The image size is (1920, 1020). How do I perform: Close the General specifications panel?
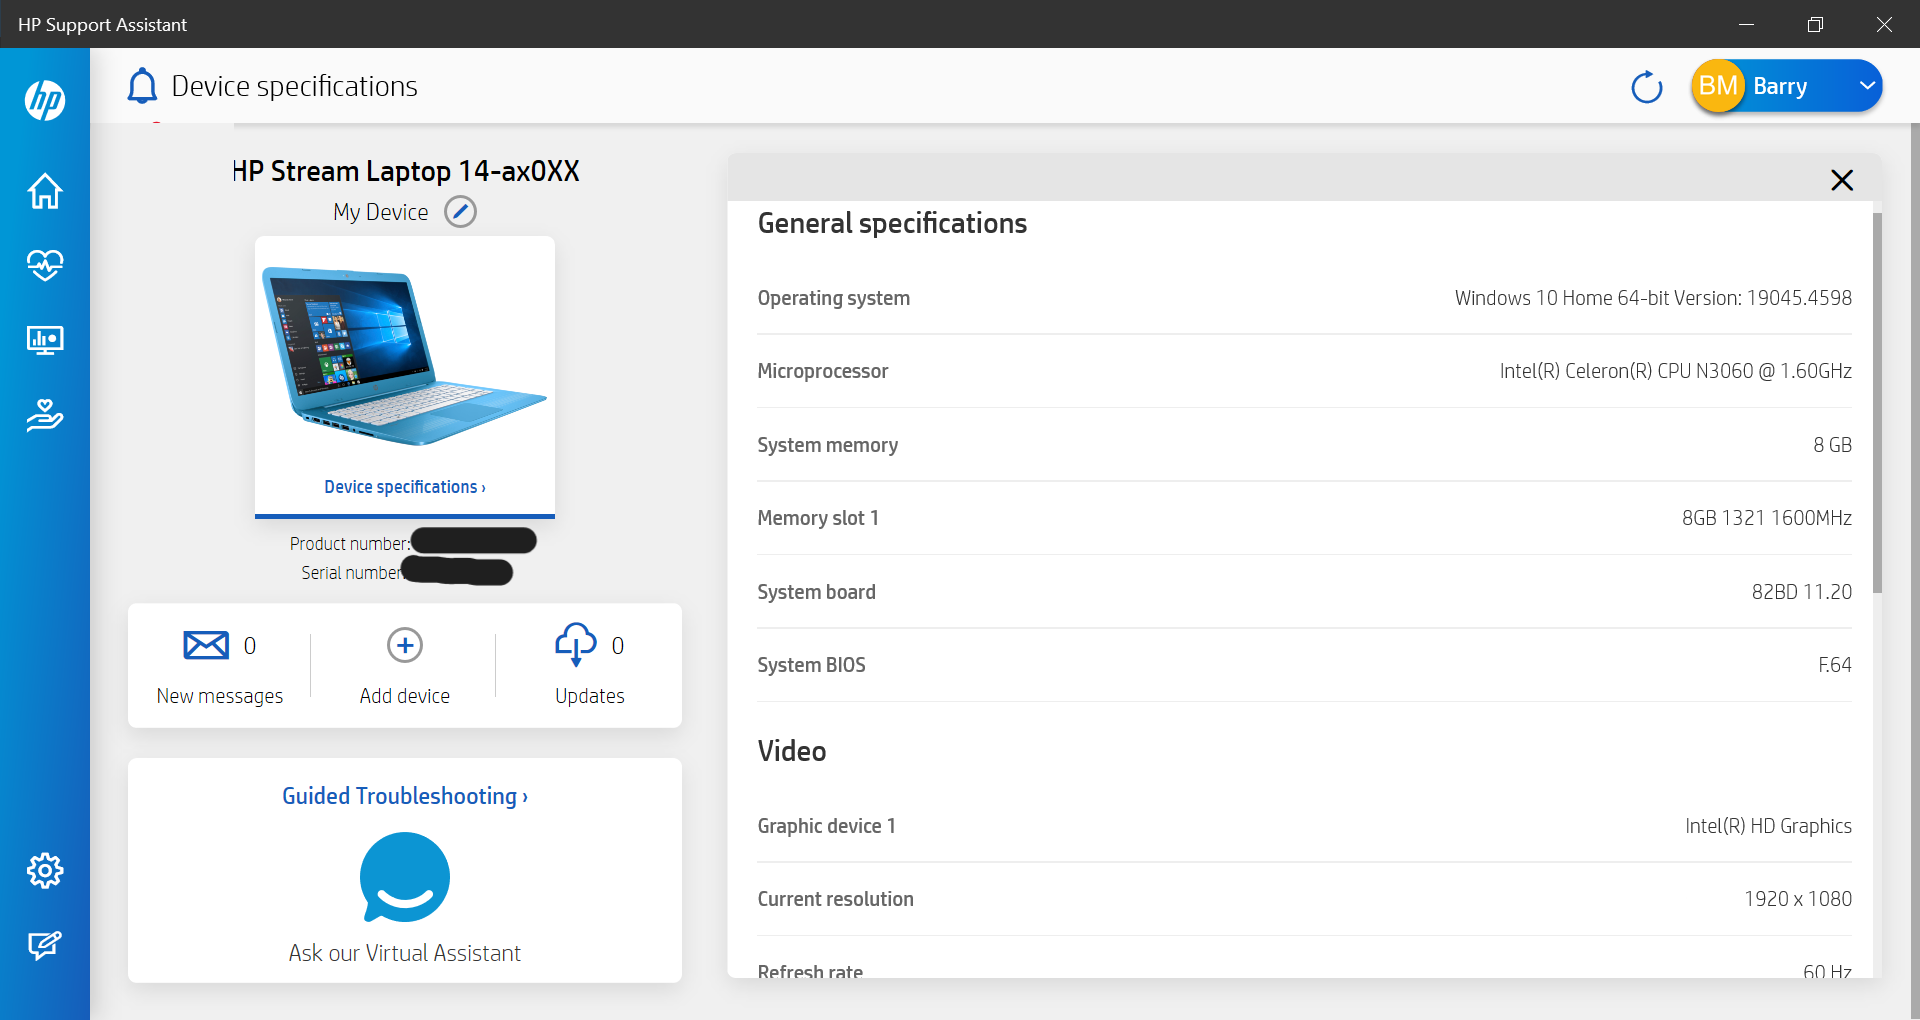tap(1841, 180)
